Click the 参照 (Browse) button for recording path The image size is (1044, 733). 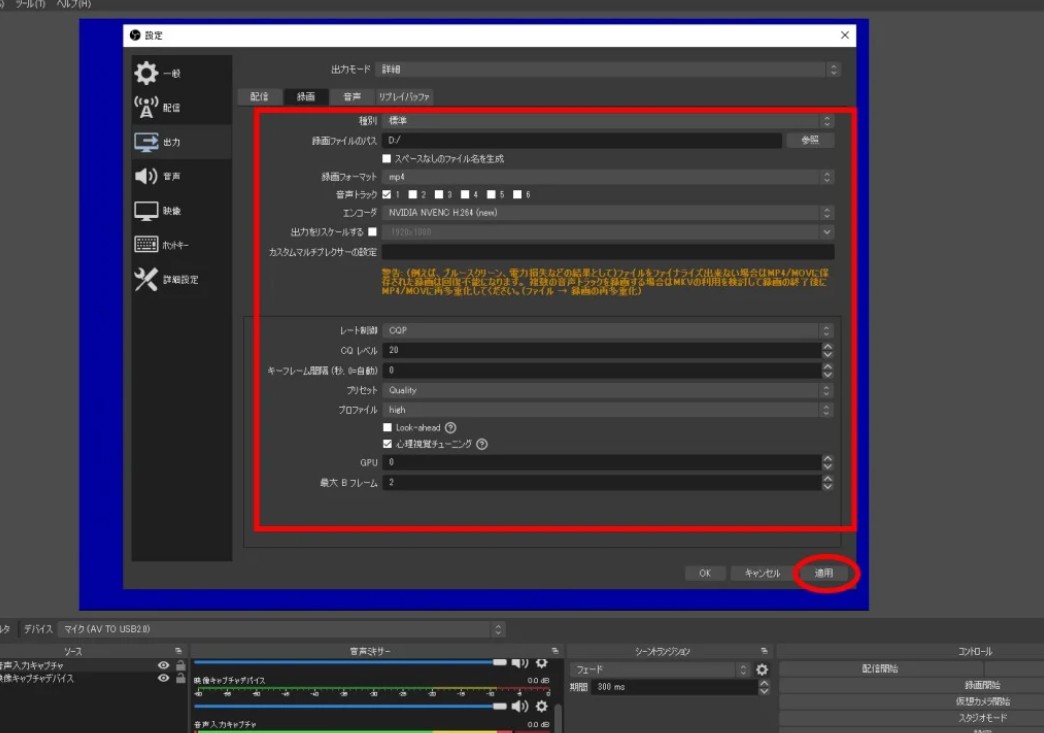(x=810, y=141)
